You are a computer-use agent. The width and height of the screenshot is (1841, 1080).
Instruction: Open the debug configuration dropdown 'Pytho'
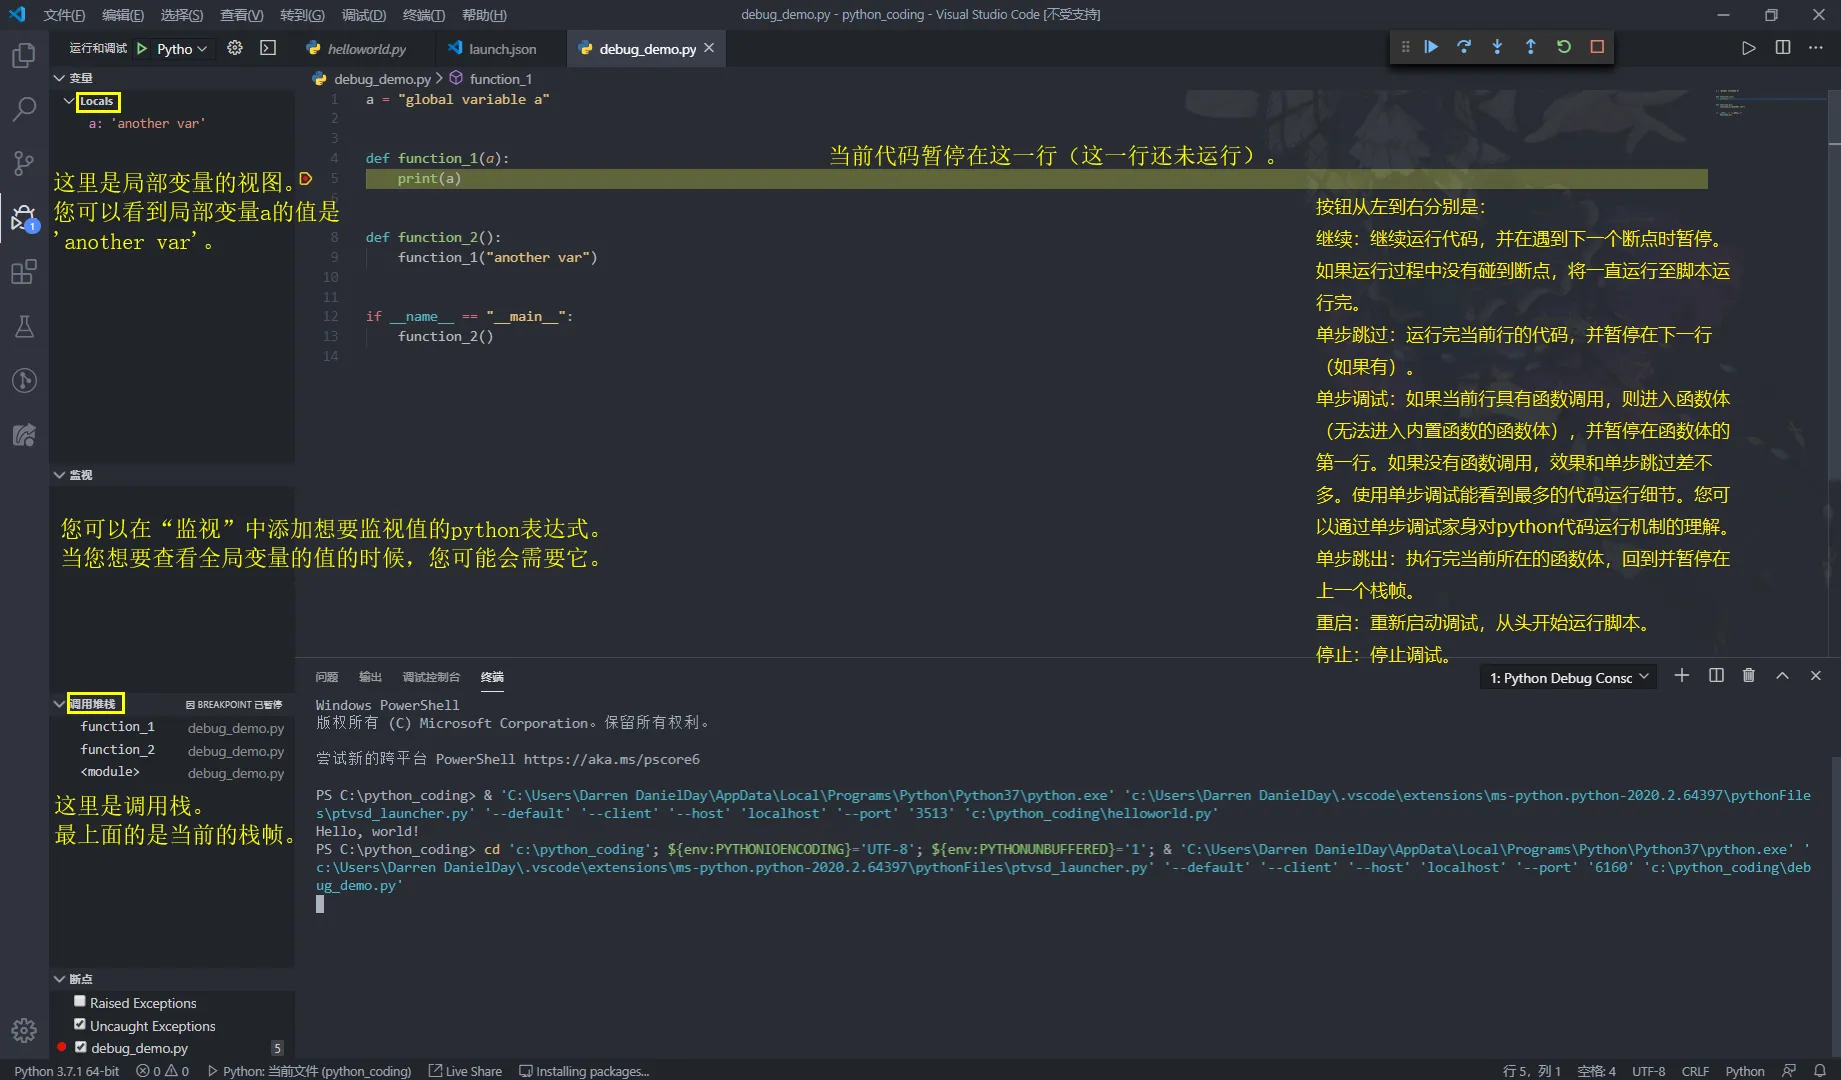pos(182,49)
